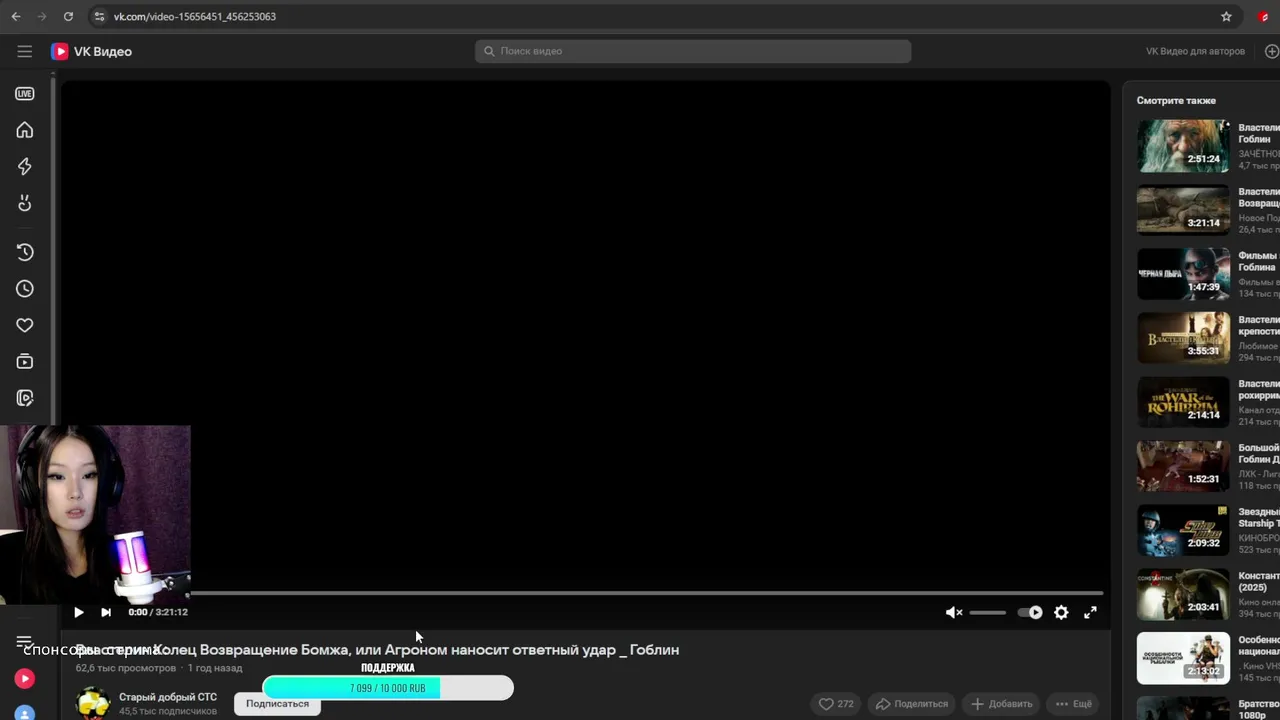Open the hamburger menu beside the VK Видео logo
Image resolution: width=1280 pixels, height=720 pixels.
tap(25, 51)
